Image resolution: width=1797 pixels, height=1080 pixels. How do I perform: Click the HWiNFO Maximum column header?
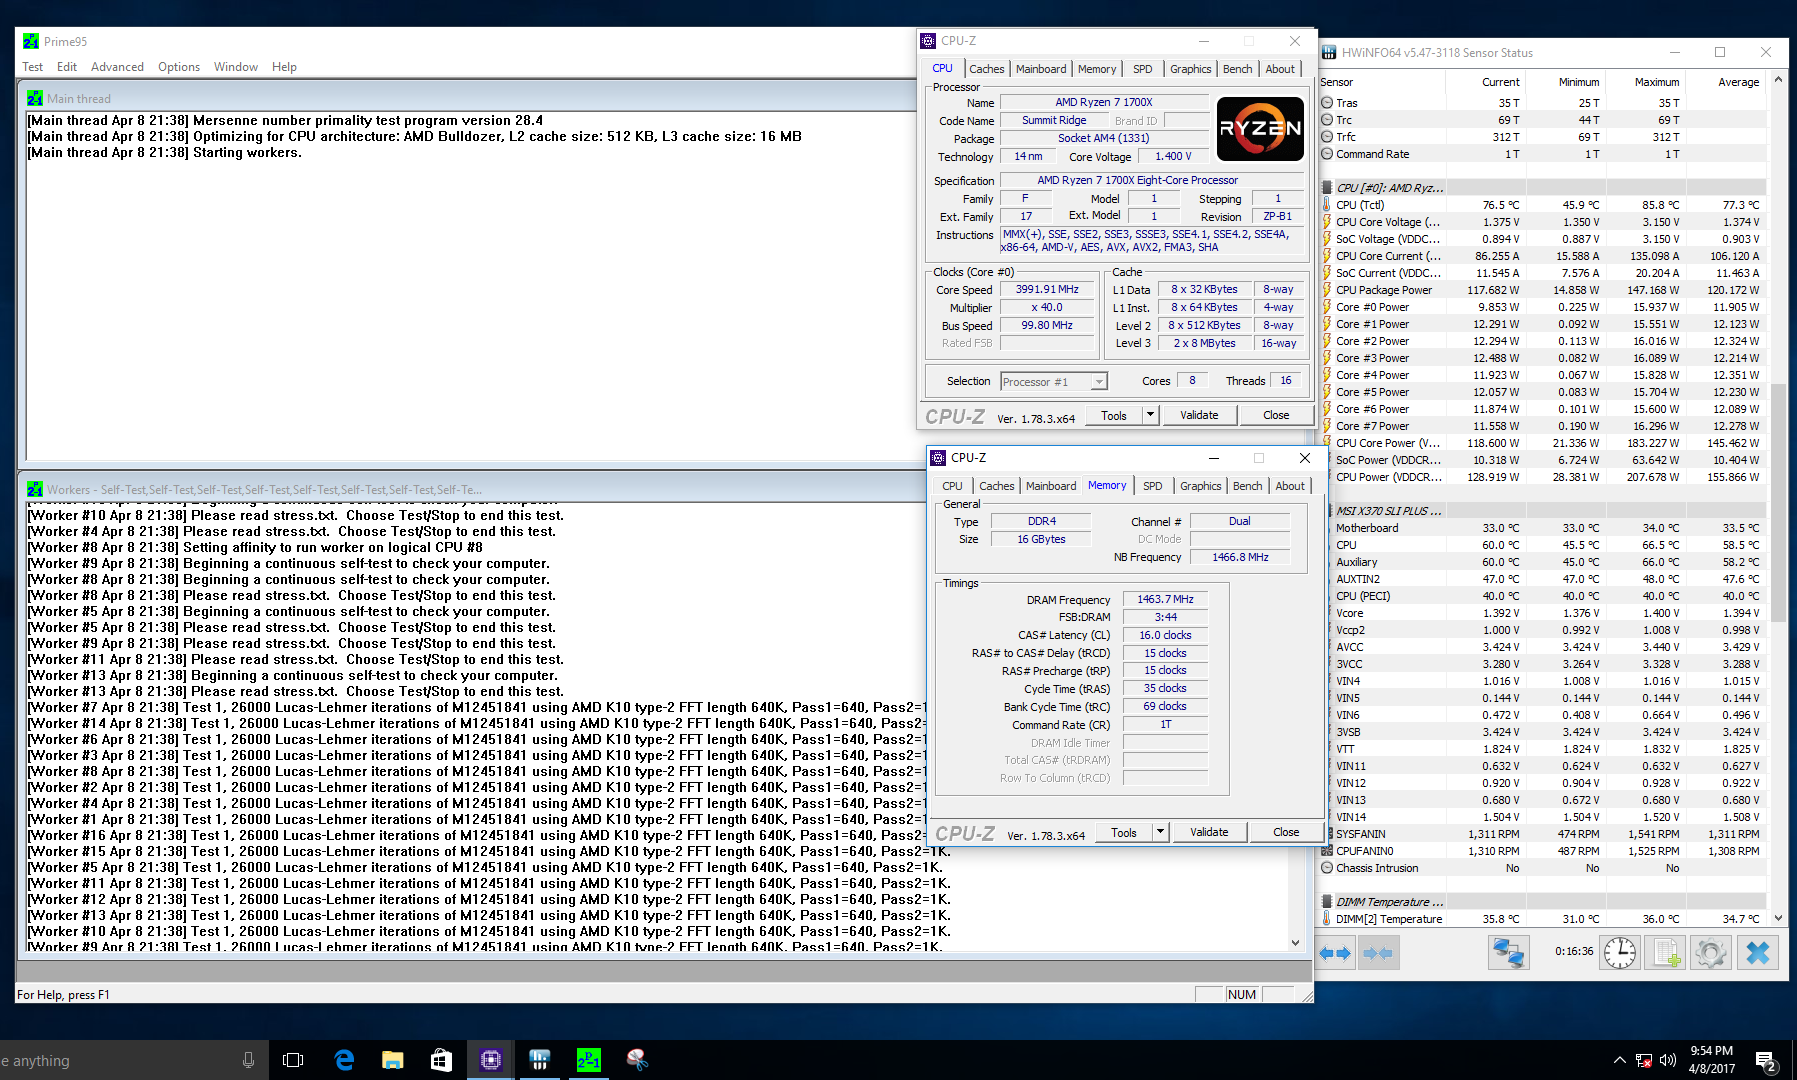tap(1646, 82)
